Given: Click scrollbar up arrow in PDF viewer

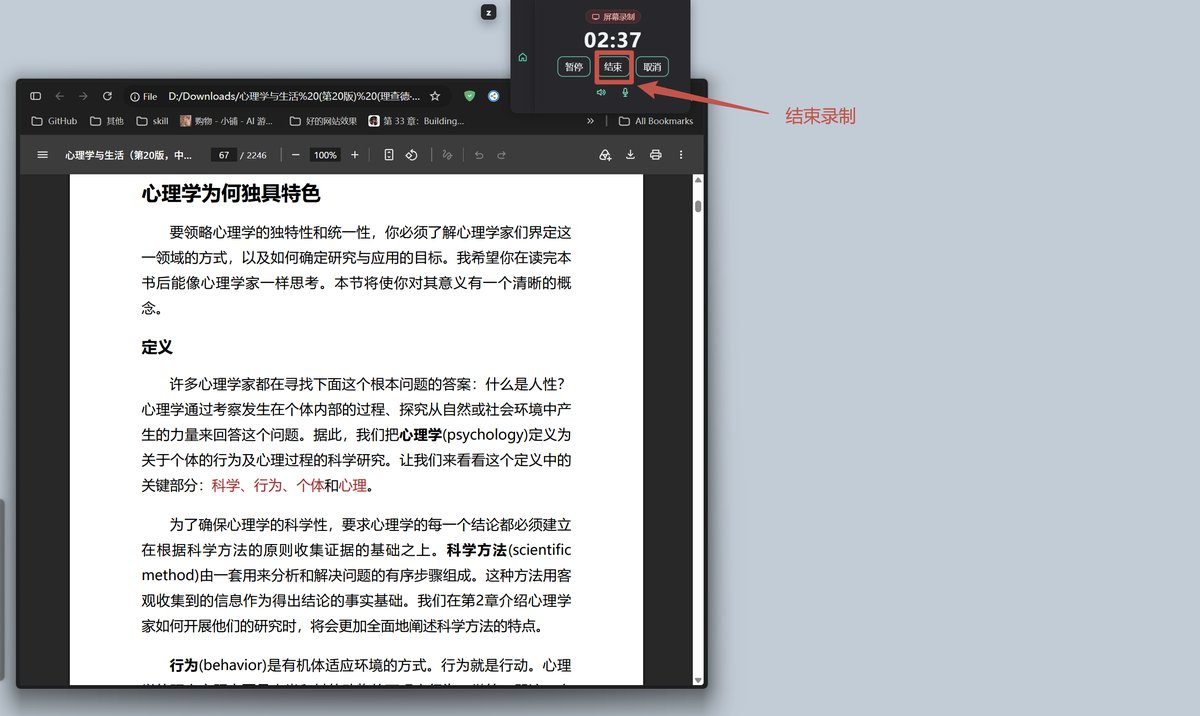Looking at the screenshot, I should point(698,181).
